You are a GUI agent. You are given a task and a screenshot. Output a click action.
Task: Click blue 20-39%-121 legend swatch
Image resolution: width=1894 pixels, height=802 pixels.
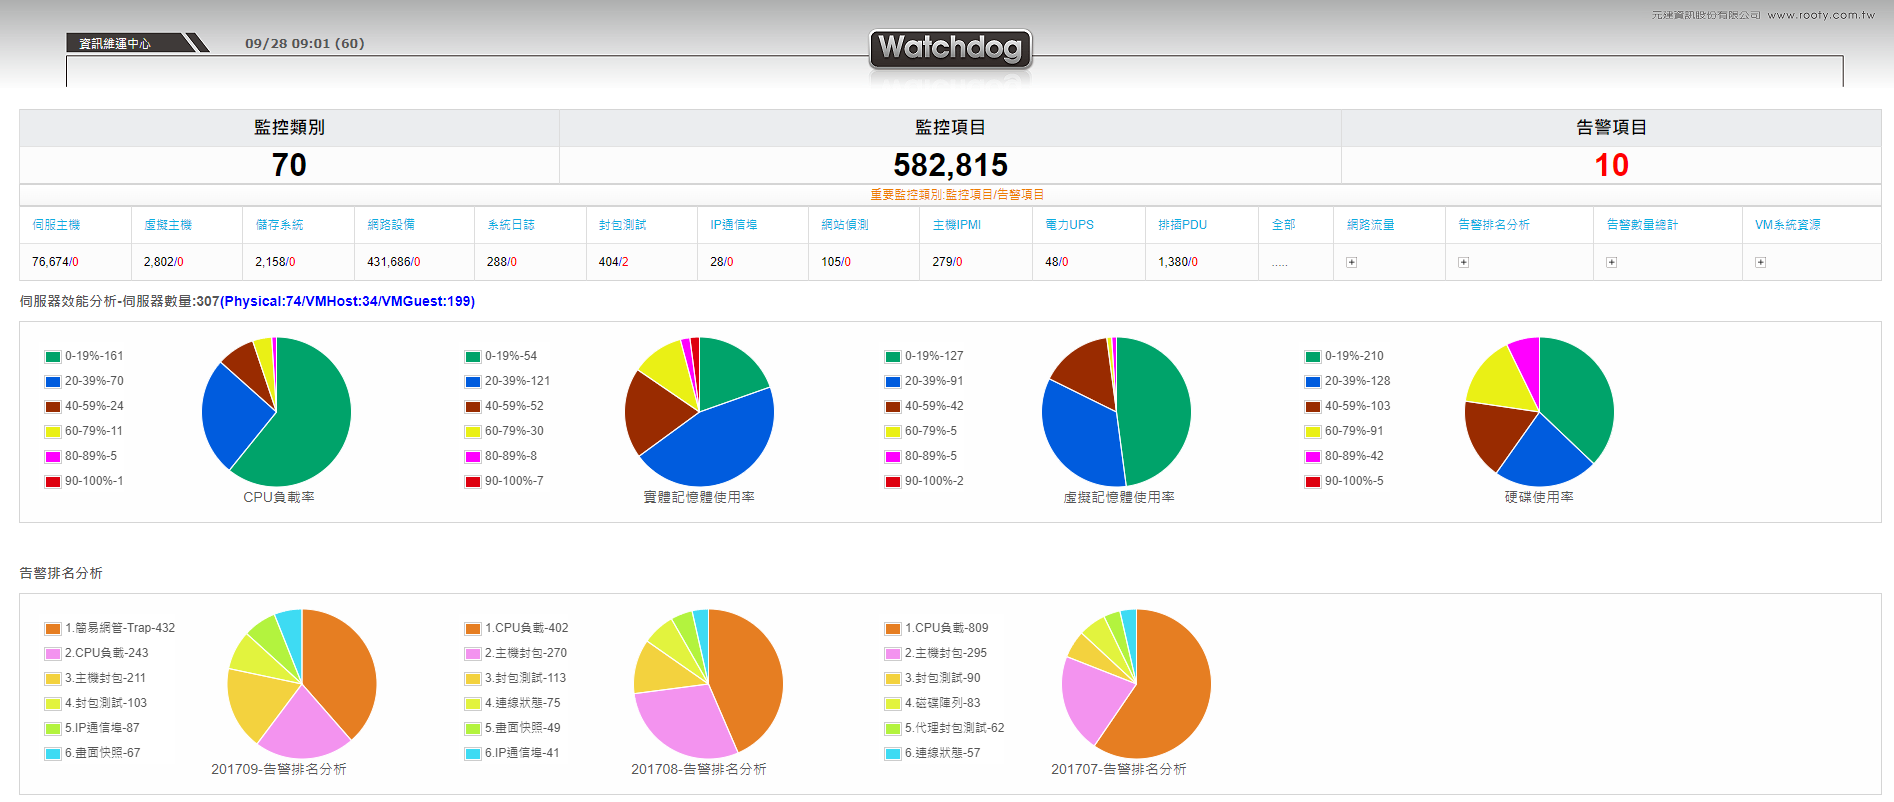coord(473,382)
